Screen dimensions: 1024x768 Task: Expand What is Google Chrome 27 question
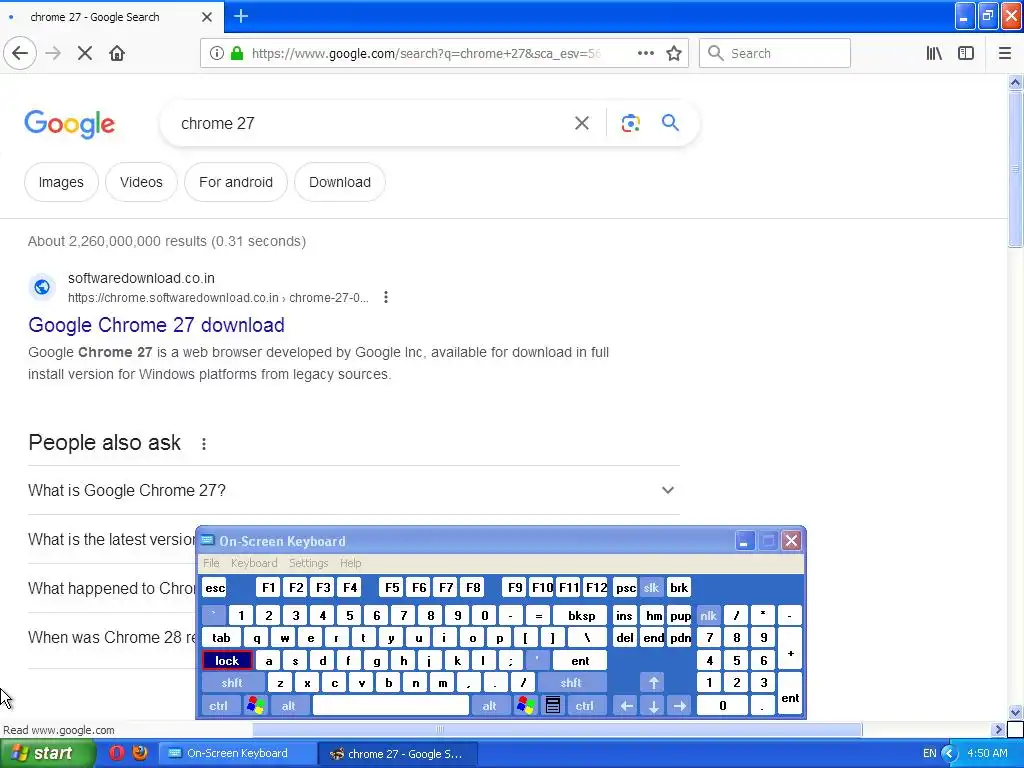click(353, 490)
